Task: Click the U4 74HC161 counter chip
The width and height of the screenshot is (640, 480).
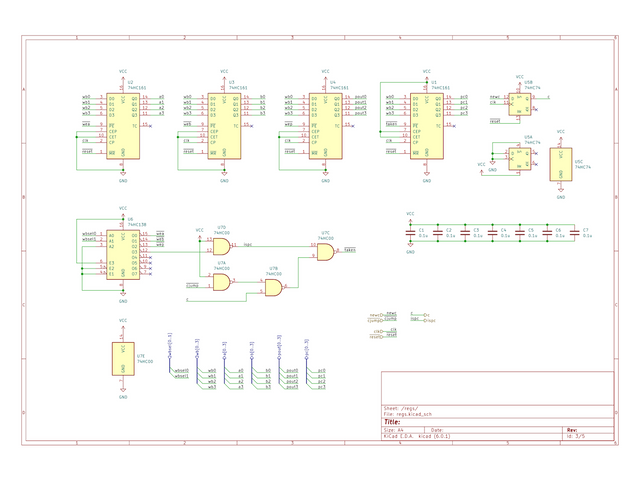Action: pos(325,126)
